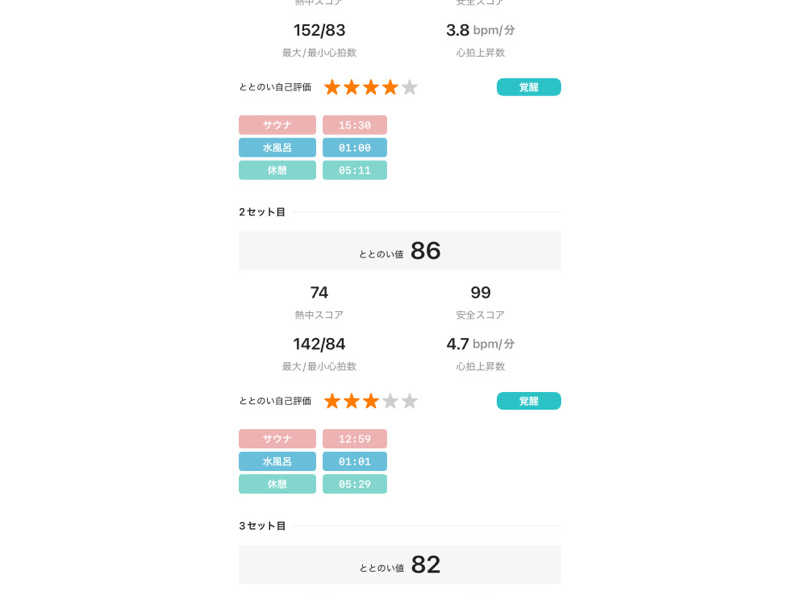This screenshot has height=600, width=800.
Task: Open the ととのい値 82 score panel
Action: pos(400,565)
